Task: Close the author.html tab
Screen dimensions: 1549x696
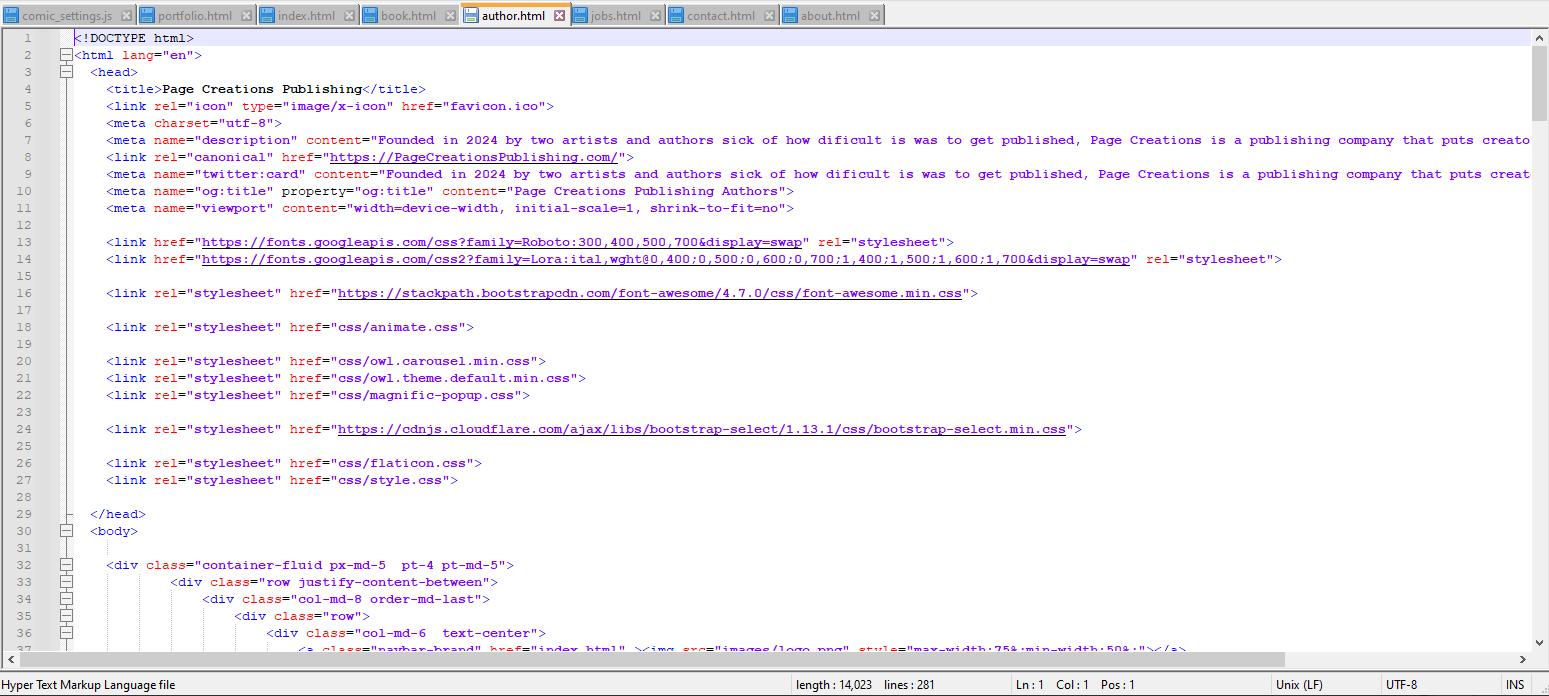Action: [559, 16]
